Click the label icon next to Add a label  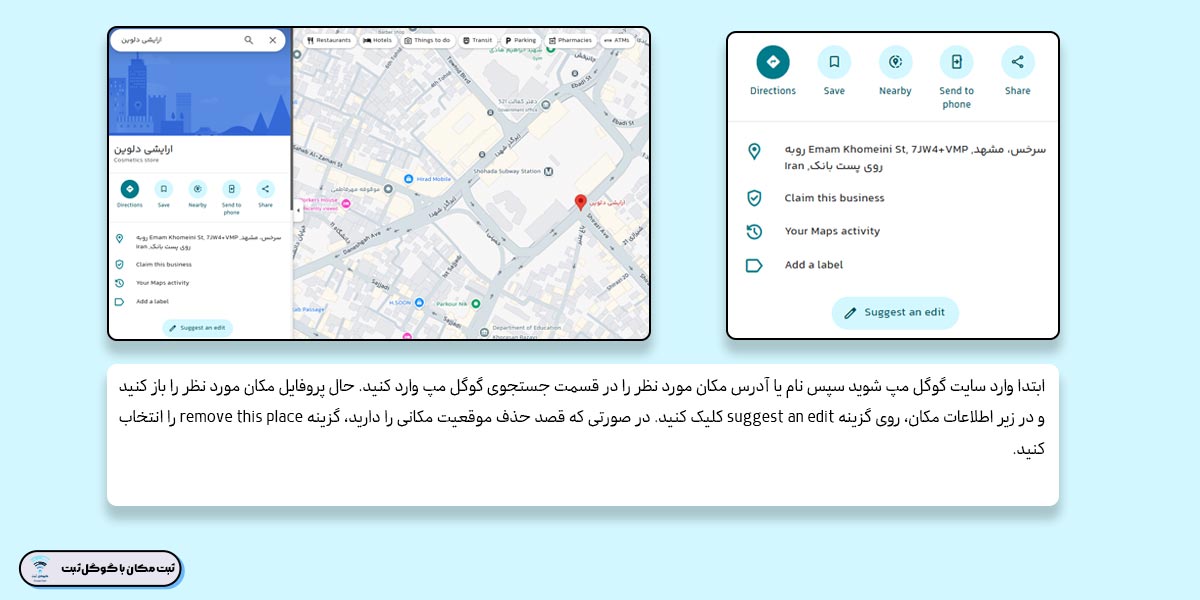[x=753, y=265]
